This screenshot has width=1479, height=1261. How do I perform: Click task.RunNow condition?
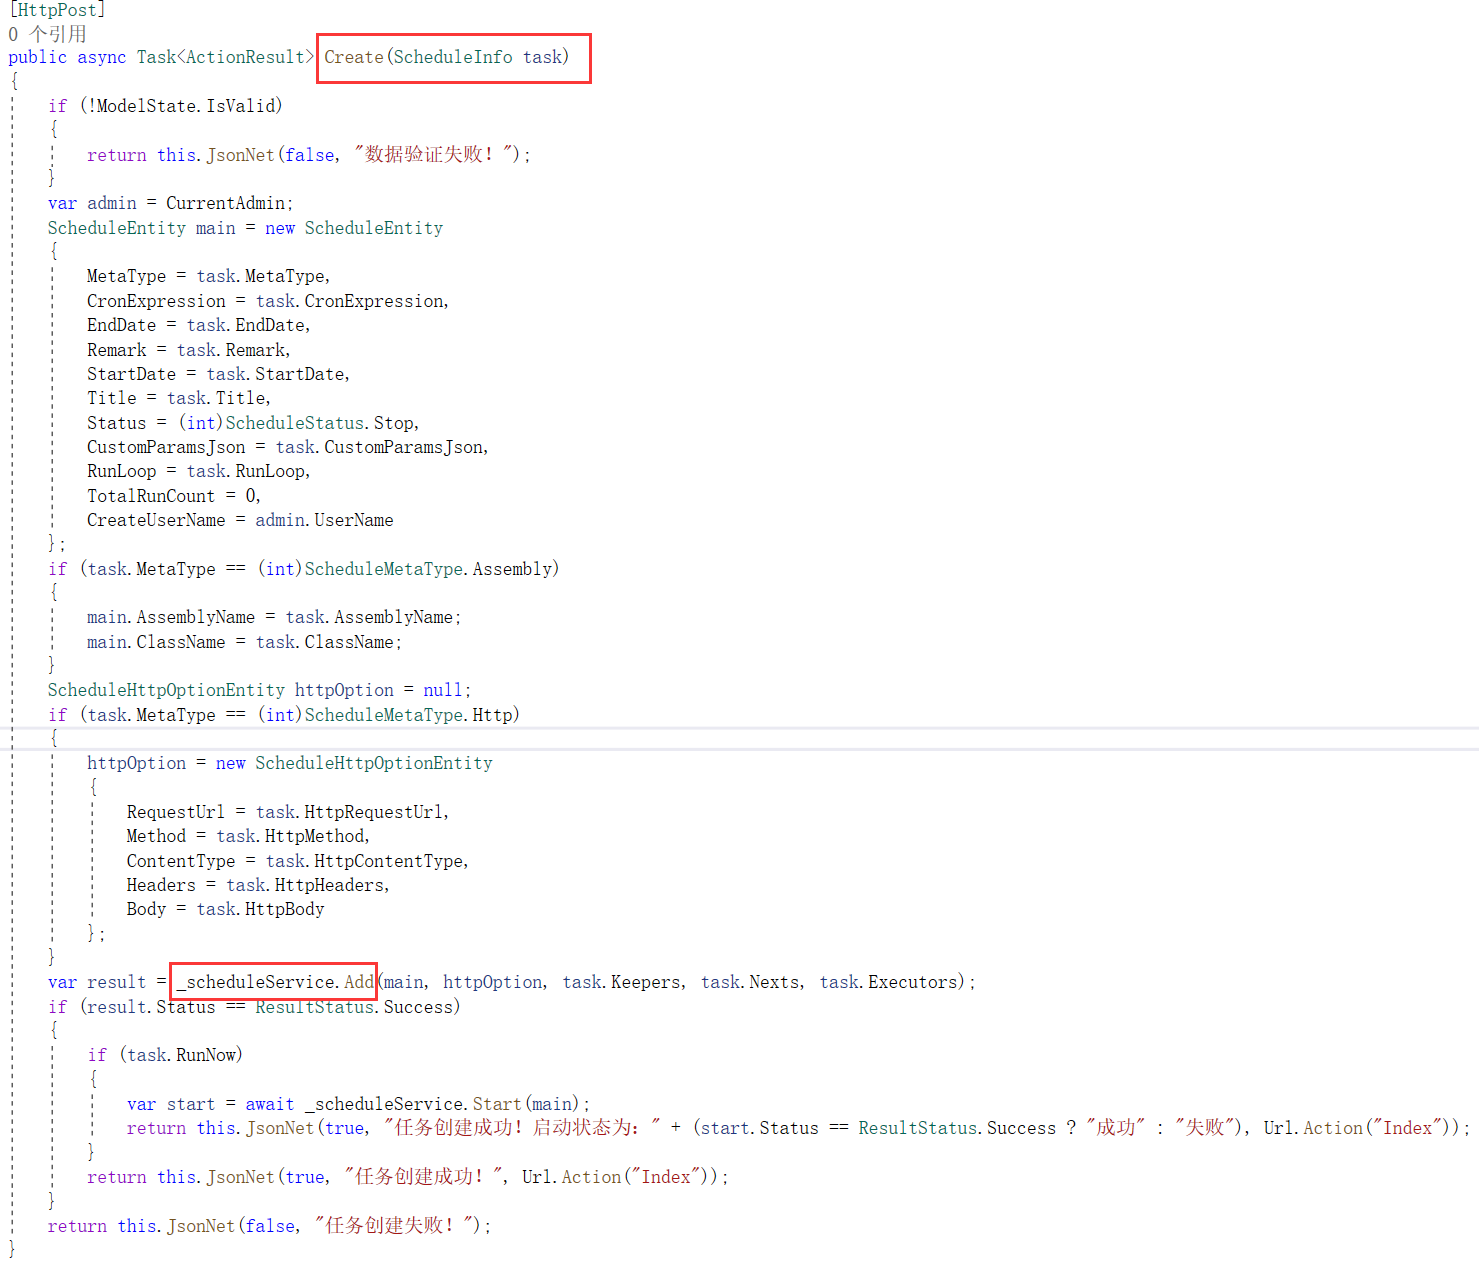coord(181,1055)
